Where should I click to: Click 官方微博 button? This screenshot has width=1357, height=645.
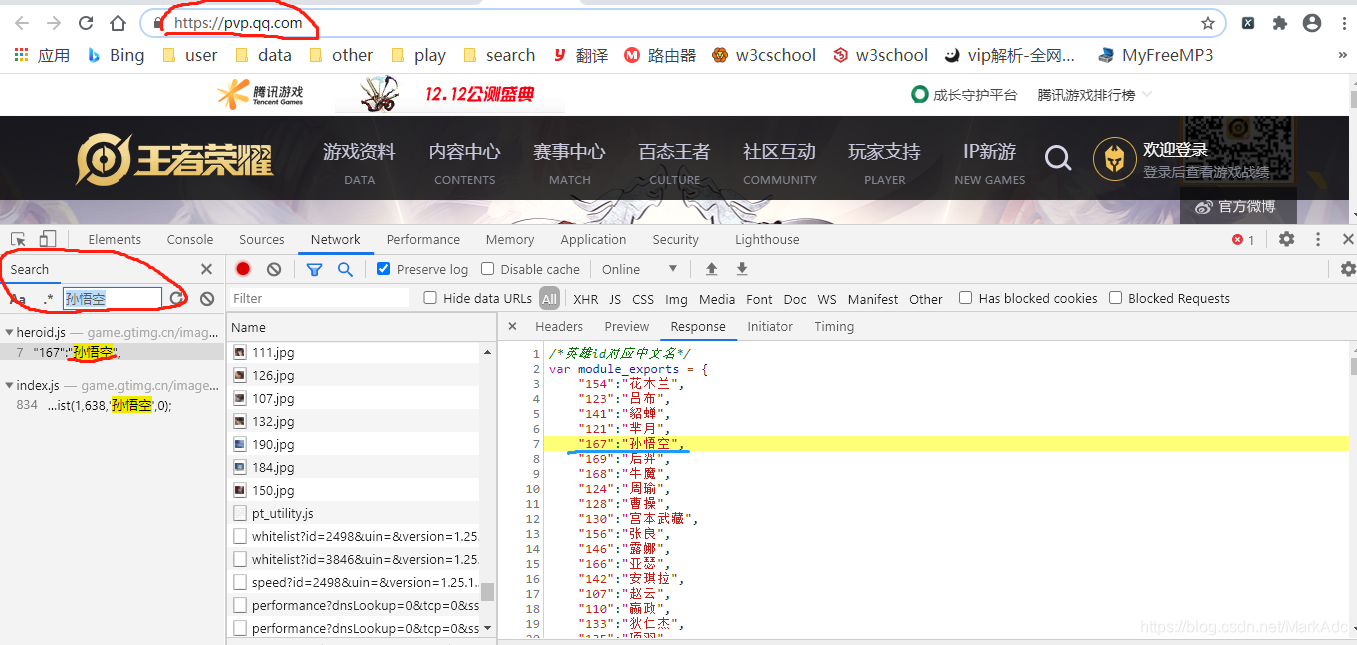click(x=1237, y=207)
